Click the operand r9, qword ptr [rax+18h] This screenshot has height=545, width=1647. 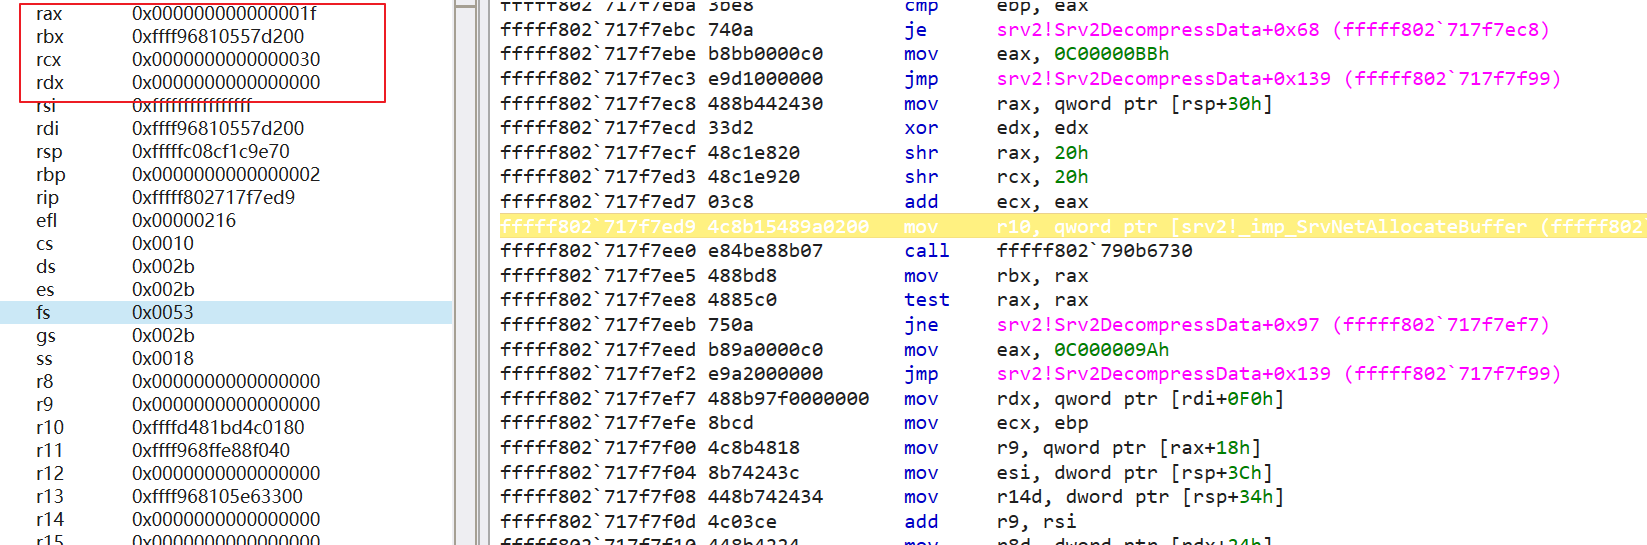tap(1129, 448)
